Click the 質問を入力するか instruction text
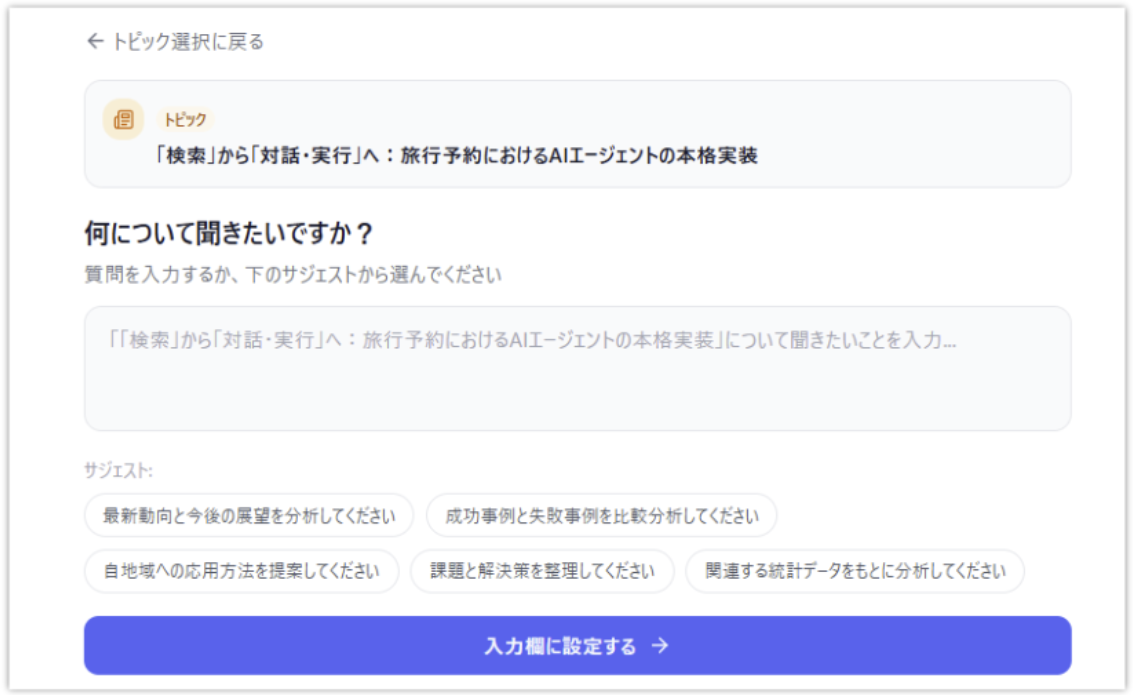Image resolution: width=1133 pixels, height=695 pixels. point(293,275)
